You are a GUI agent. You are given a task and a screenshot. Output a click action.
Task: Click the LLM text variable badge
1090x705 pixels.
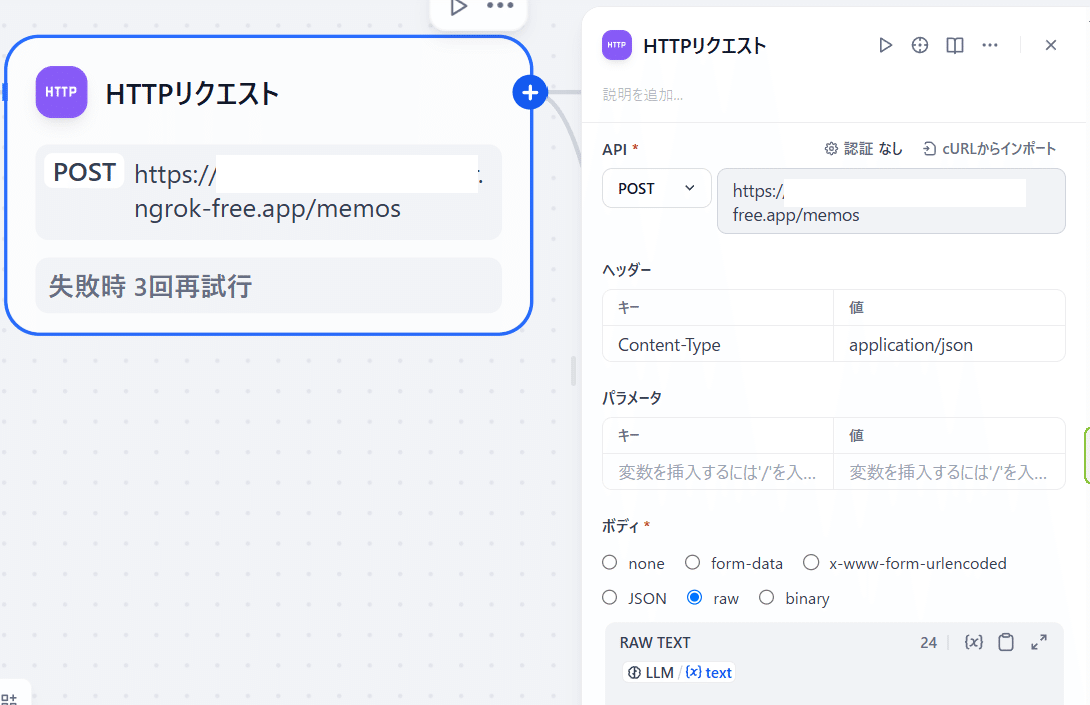pyautogui.click(x=678, y=672)
